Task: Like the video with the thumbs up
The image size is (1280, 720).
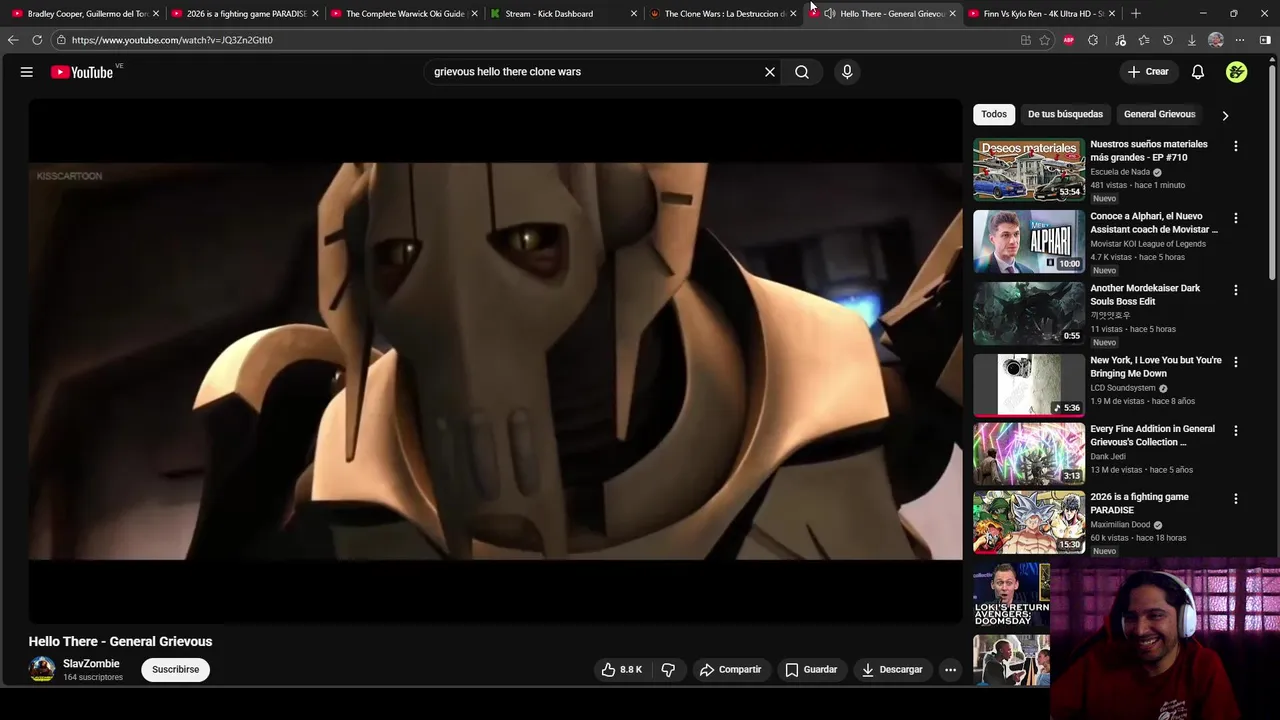Action: (x=621, y=670)
